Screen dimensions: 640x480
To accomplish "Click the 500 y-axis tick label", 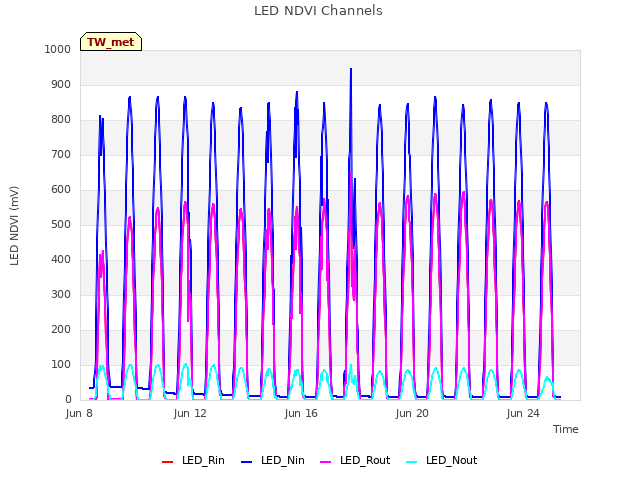I will tap(61, 224).
